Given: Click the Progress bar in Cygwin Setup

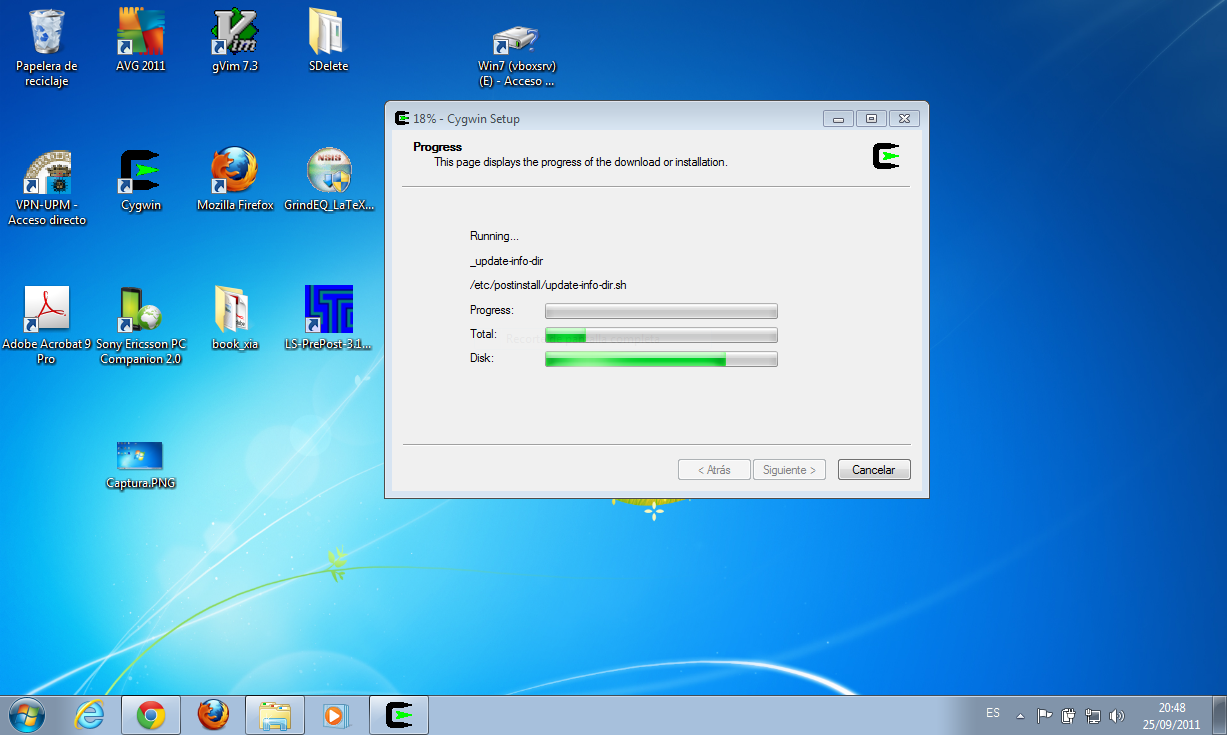Looking at the screenshot, I should click(x=661, y=311).
